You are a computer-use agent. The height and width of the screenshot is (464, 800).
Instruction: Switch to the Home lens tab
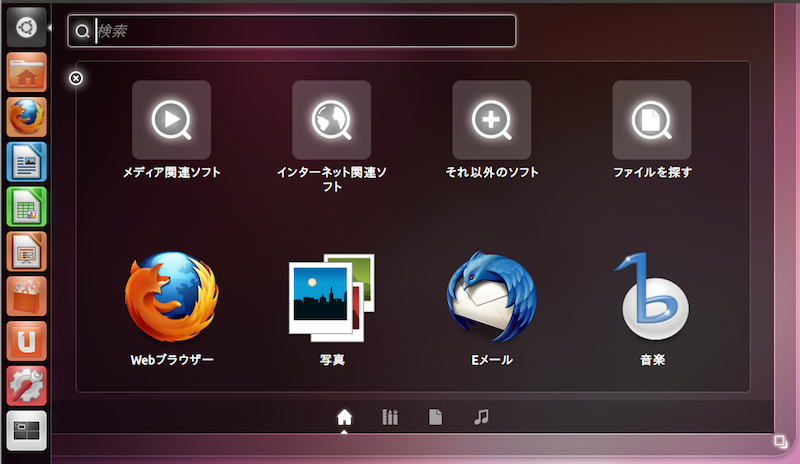[344, 417]
